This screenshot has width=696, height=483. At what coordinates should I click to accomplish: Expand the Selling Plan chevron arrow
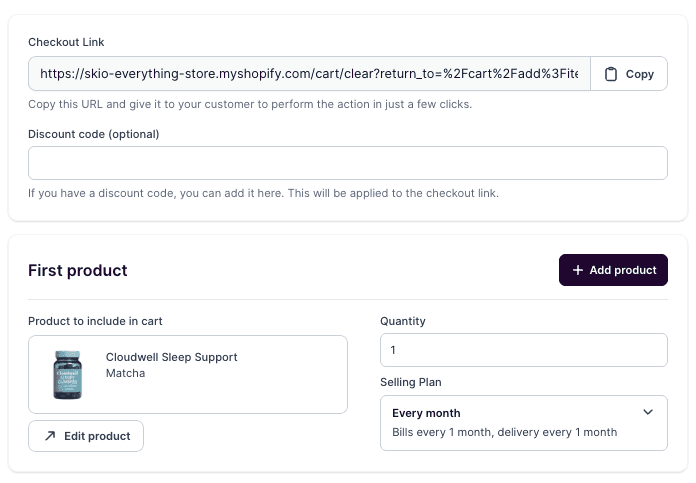(648, 412)
